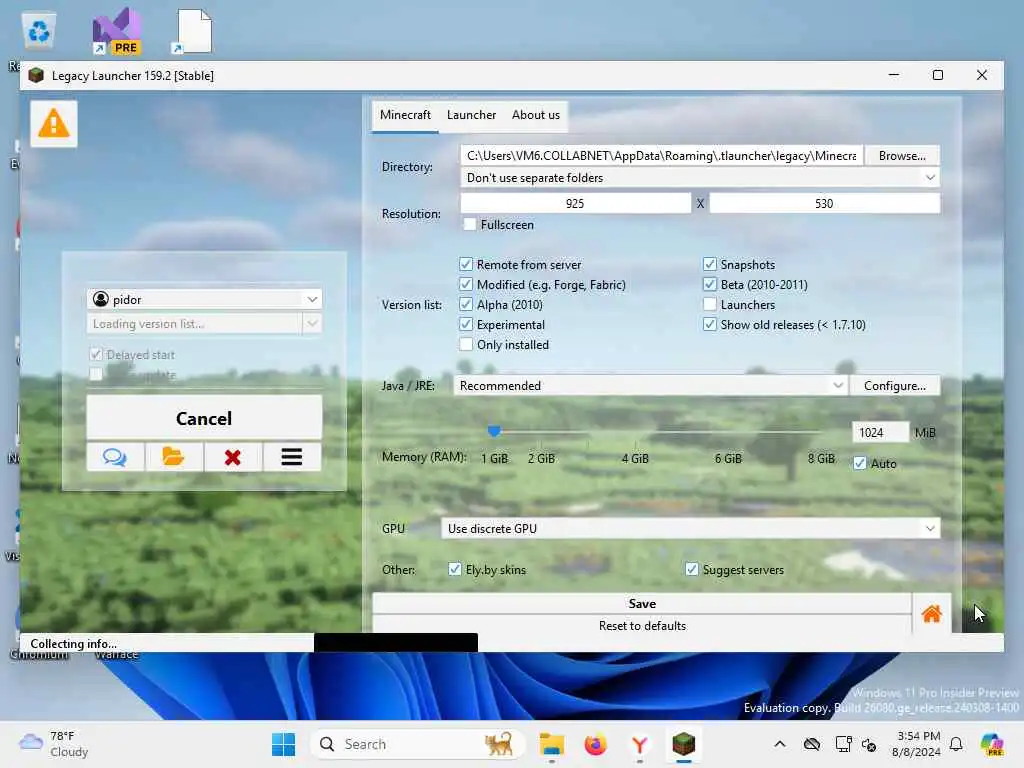This screenshot has width=1024, height=768.
Task: Click the red X icon button
Action: 232,456
